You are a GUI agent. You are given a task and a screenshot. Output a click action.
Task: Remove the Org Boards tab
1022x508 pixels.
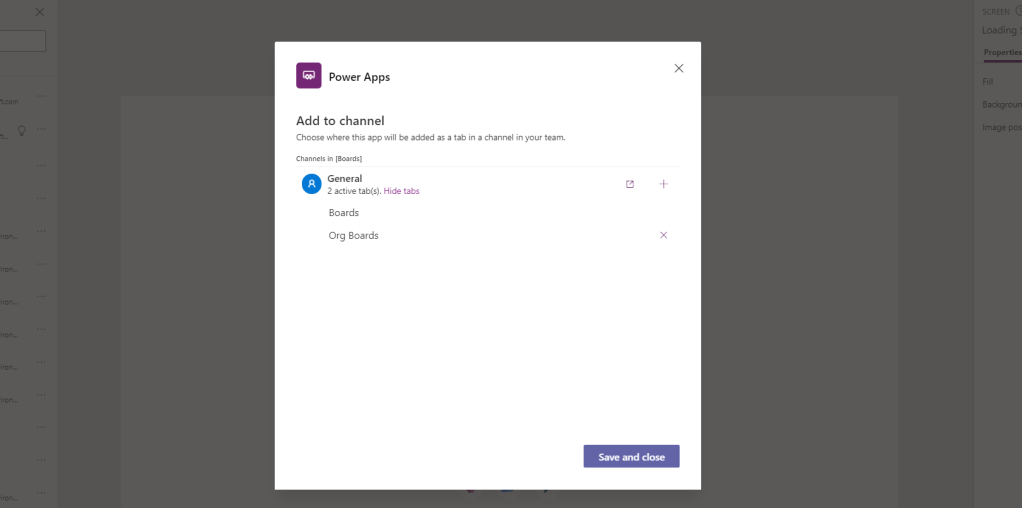663,235
